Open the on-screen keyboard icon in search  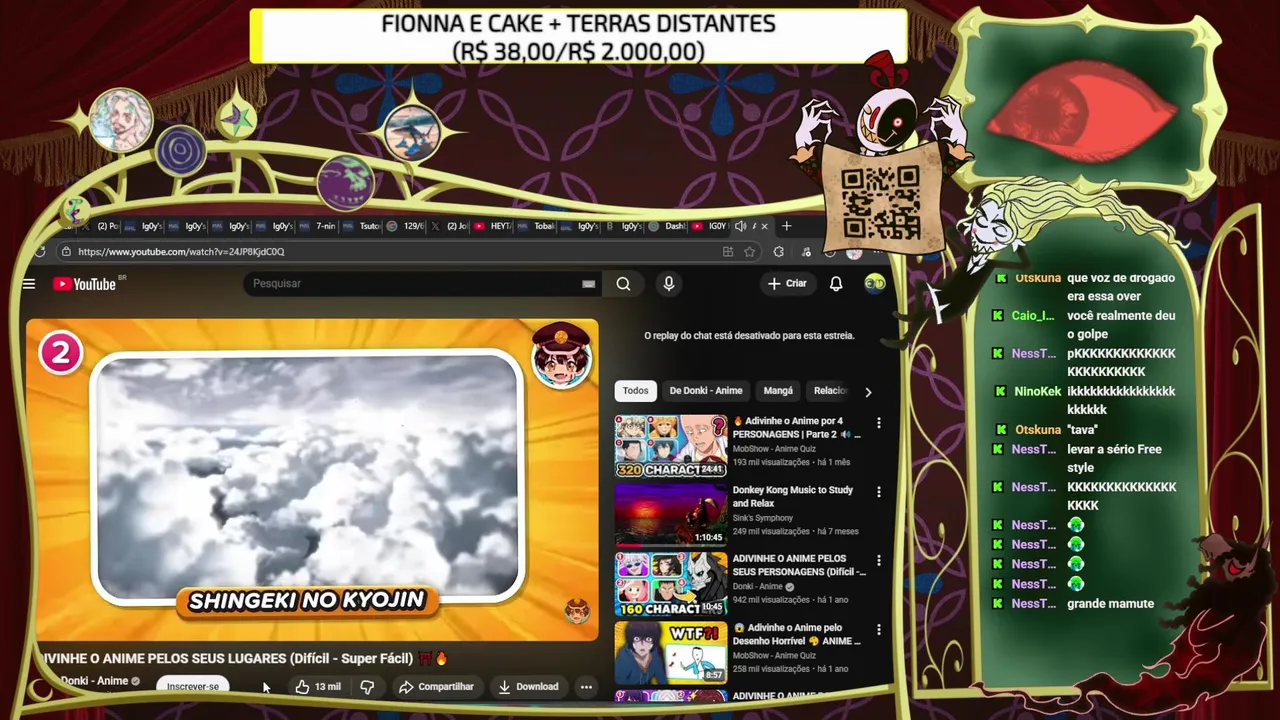[x=589, y=284]
